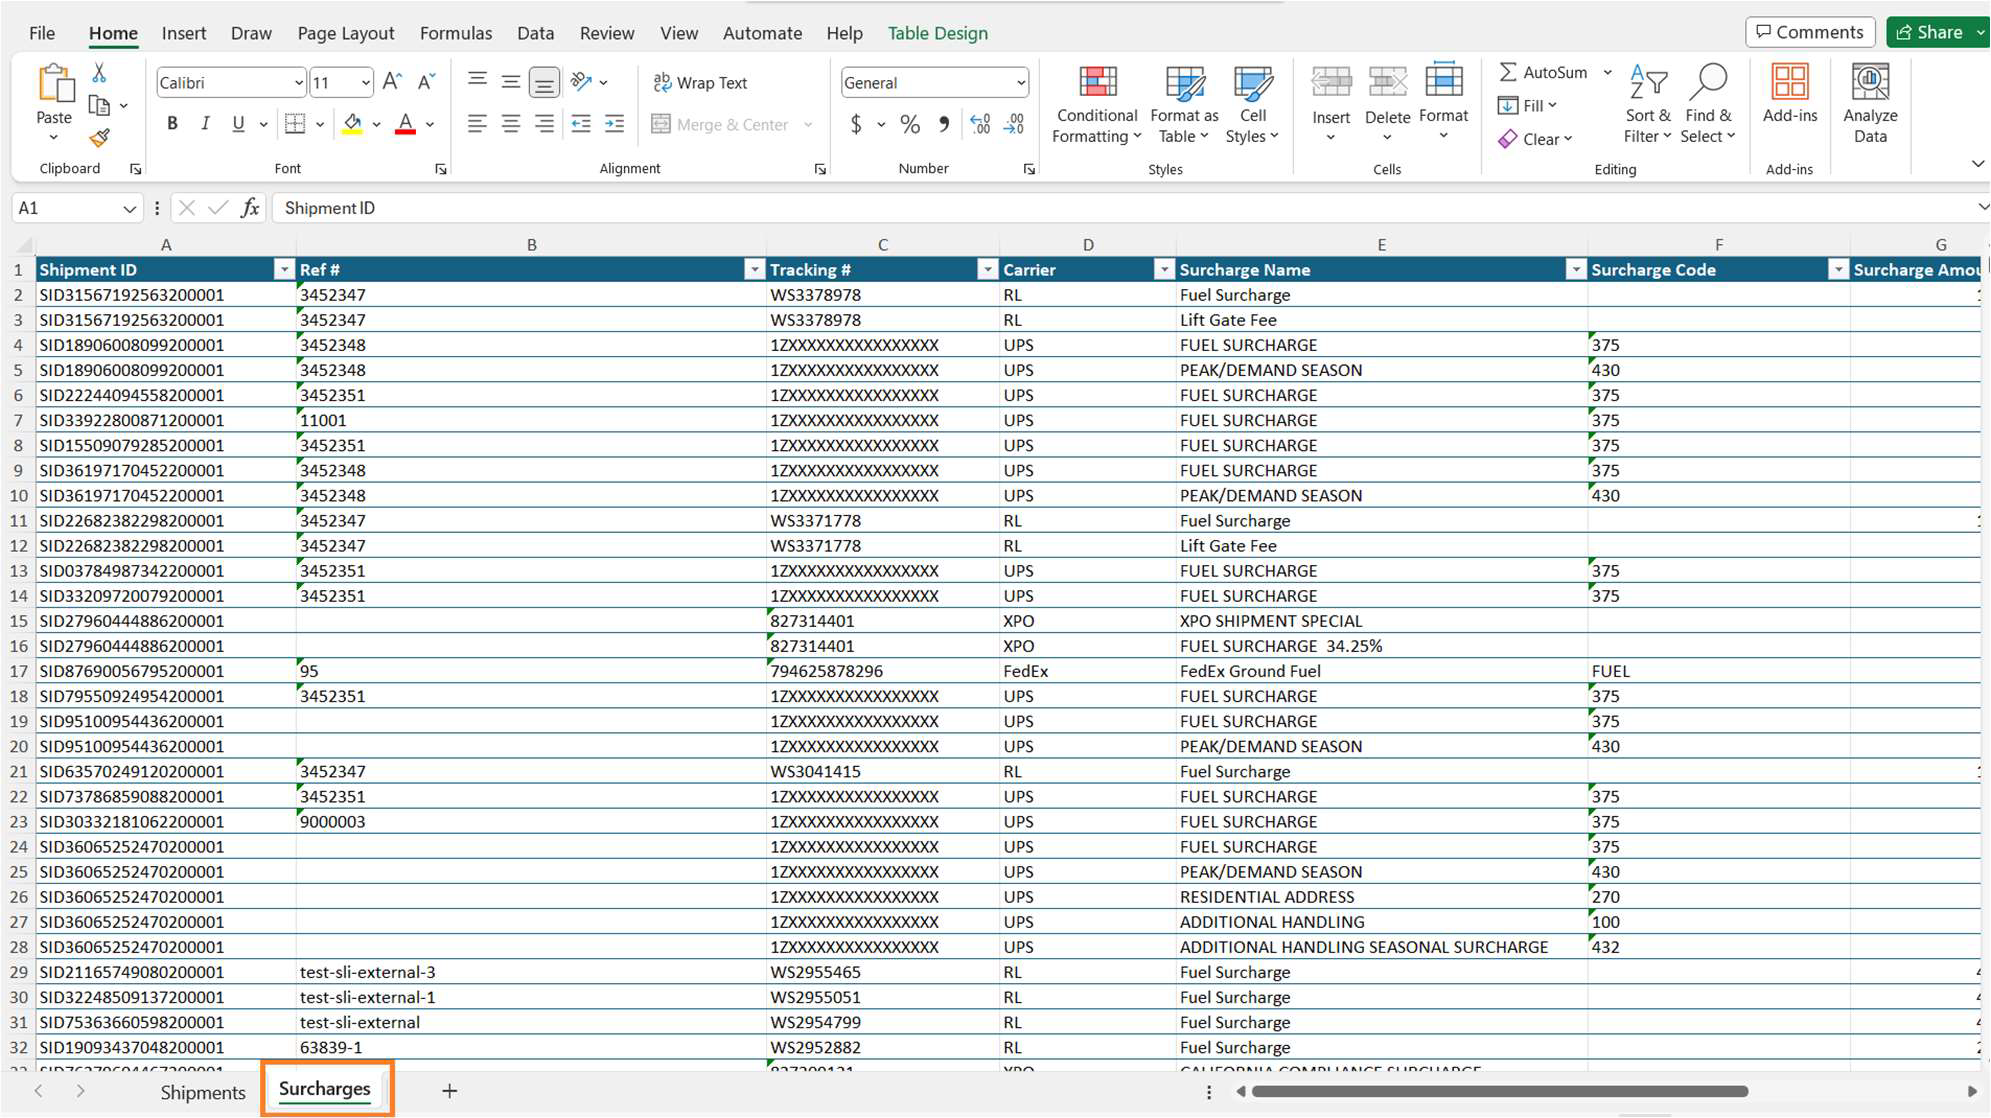The width and height of the screenshot is (1991, 1118).
Task: Open the Calibri font name dropdown
Action: pyautogui.click(x=298, y=83)
